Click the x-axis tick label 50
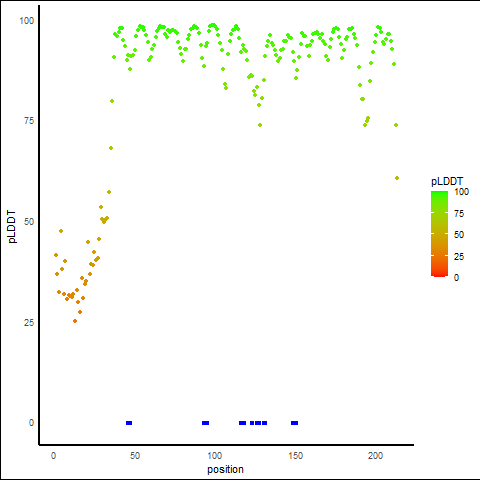 click(x=134, y=455)
